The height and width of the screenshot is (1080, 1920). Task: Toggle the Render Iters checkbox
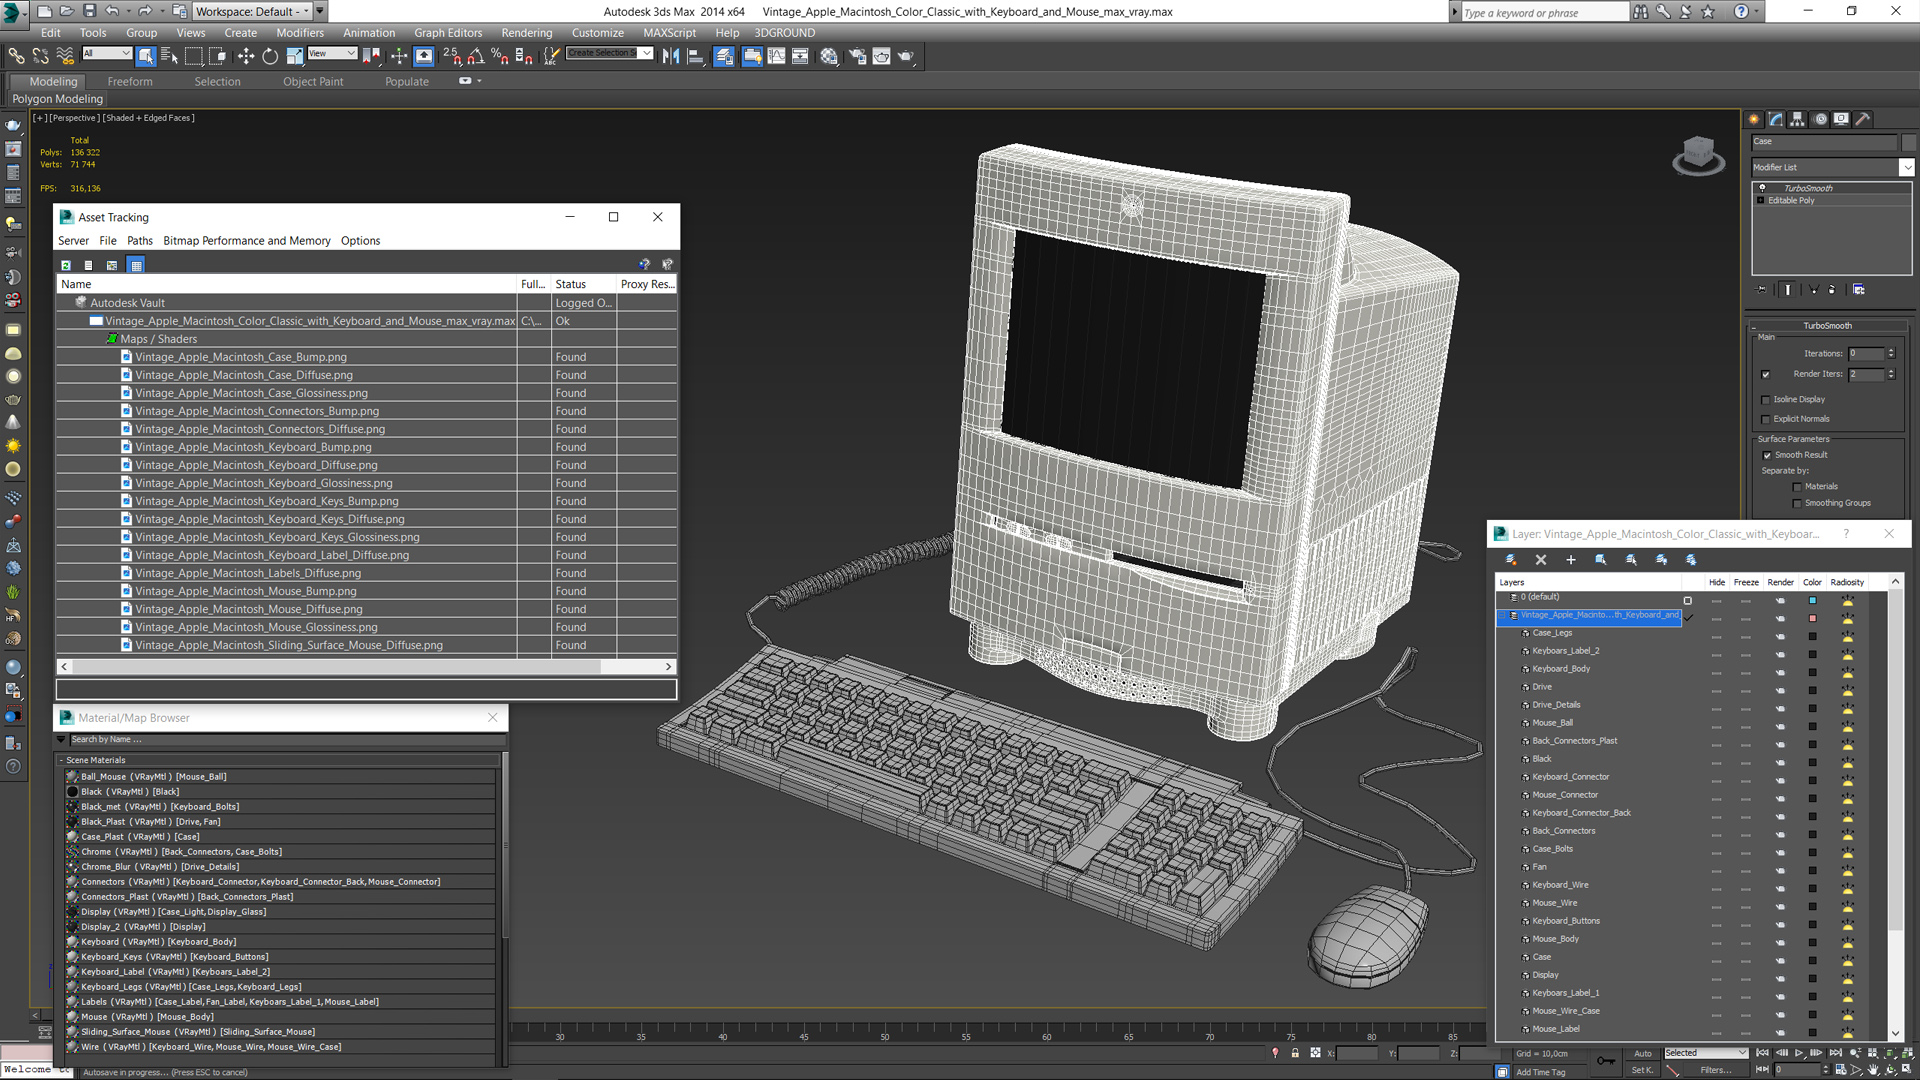click(1766, 374)
